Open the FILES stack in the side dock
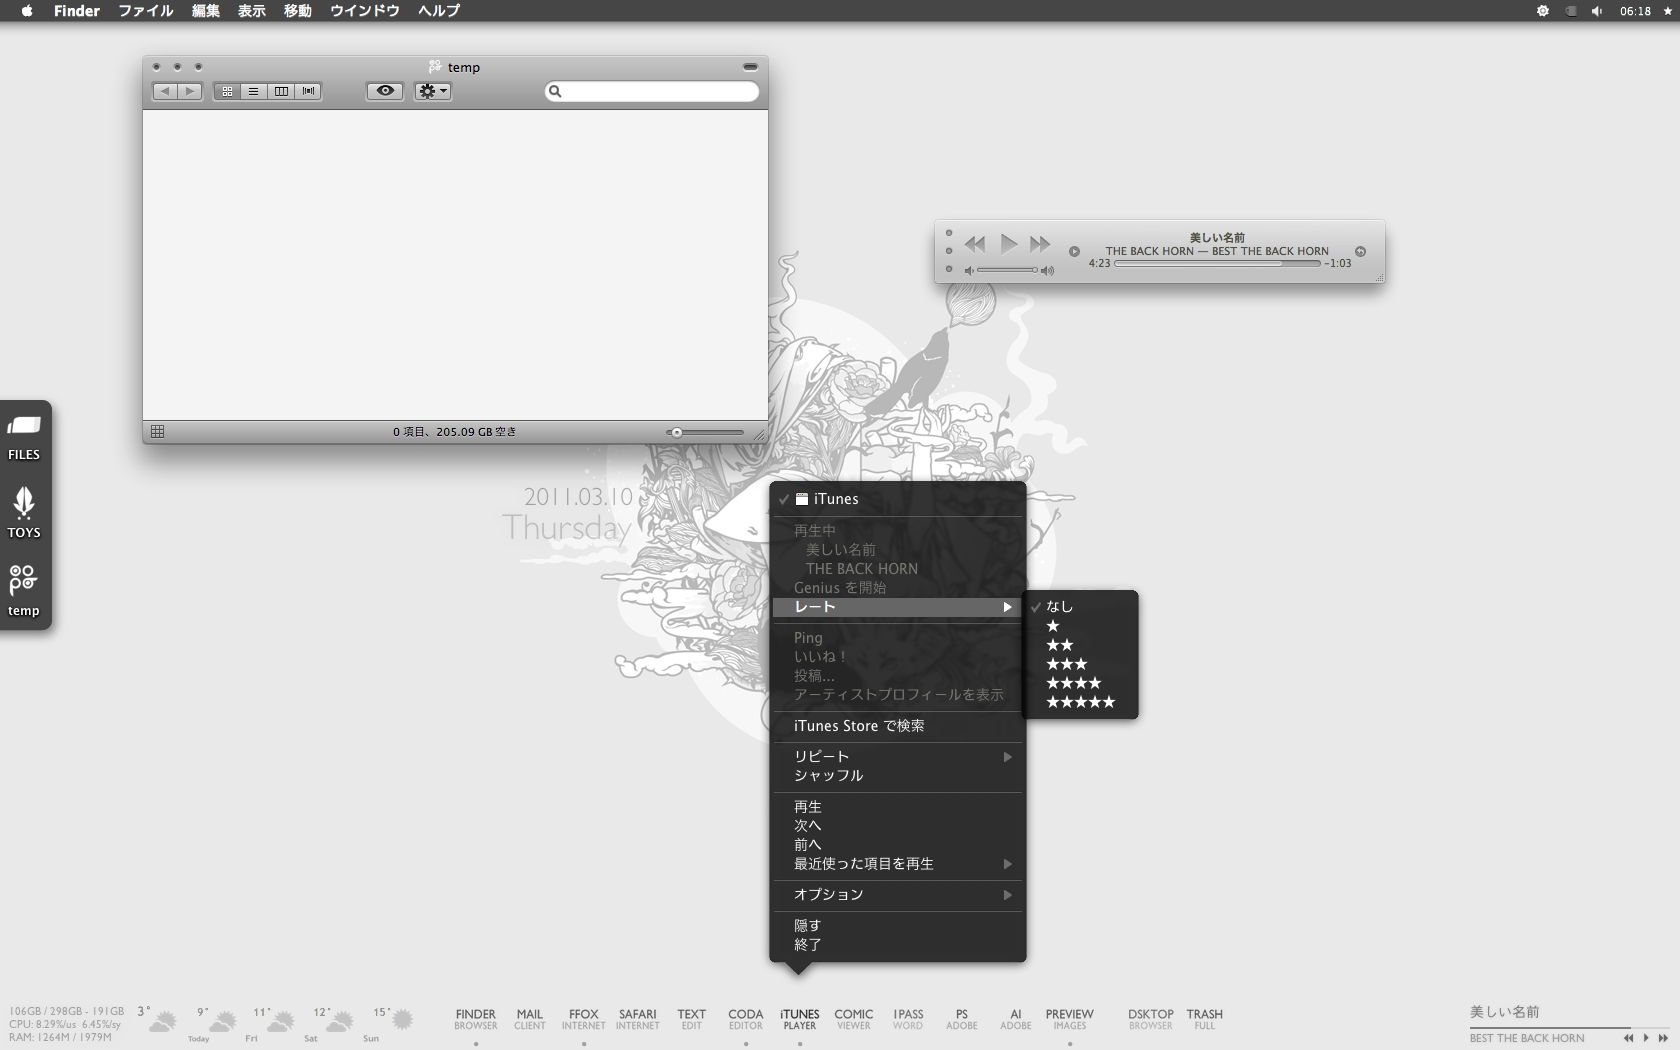 (x=24, y=438)
